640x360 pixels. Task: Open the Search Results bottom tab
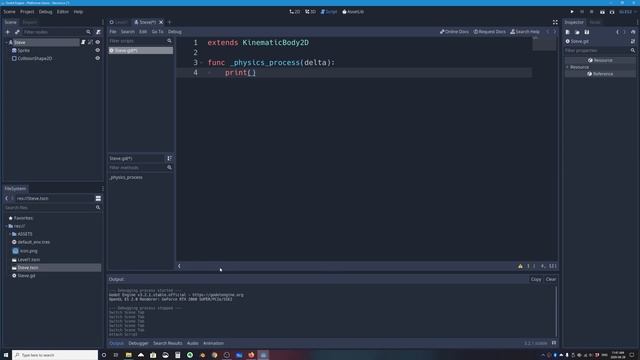167,343
